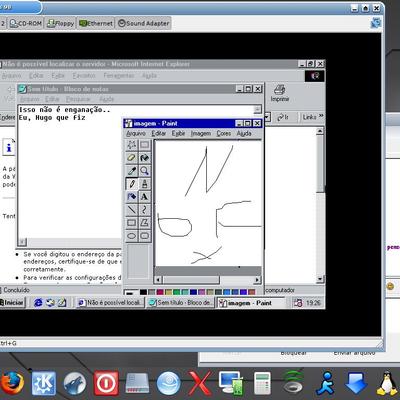This screenshot has height=400, width=400.
Task: Select the Airbrush spray tool
Action: click(x=132, y=197)
